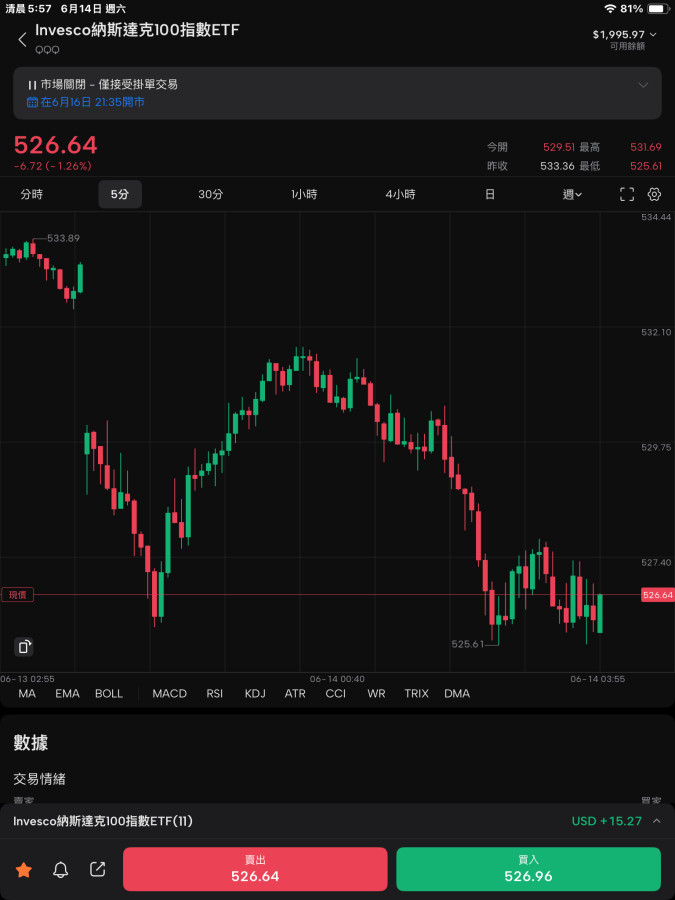Tap the rotate chart icon
This screenshot has width=675, height=900.
click(24, 646)
